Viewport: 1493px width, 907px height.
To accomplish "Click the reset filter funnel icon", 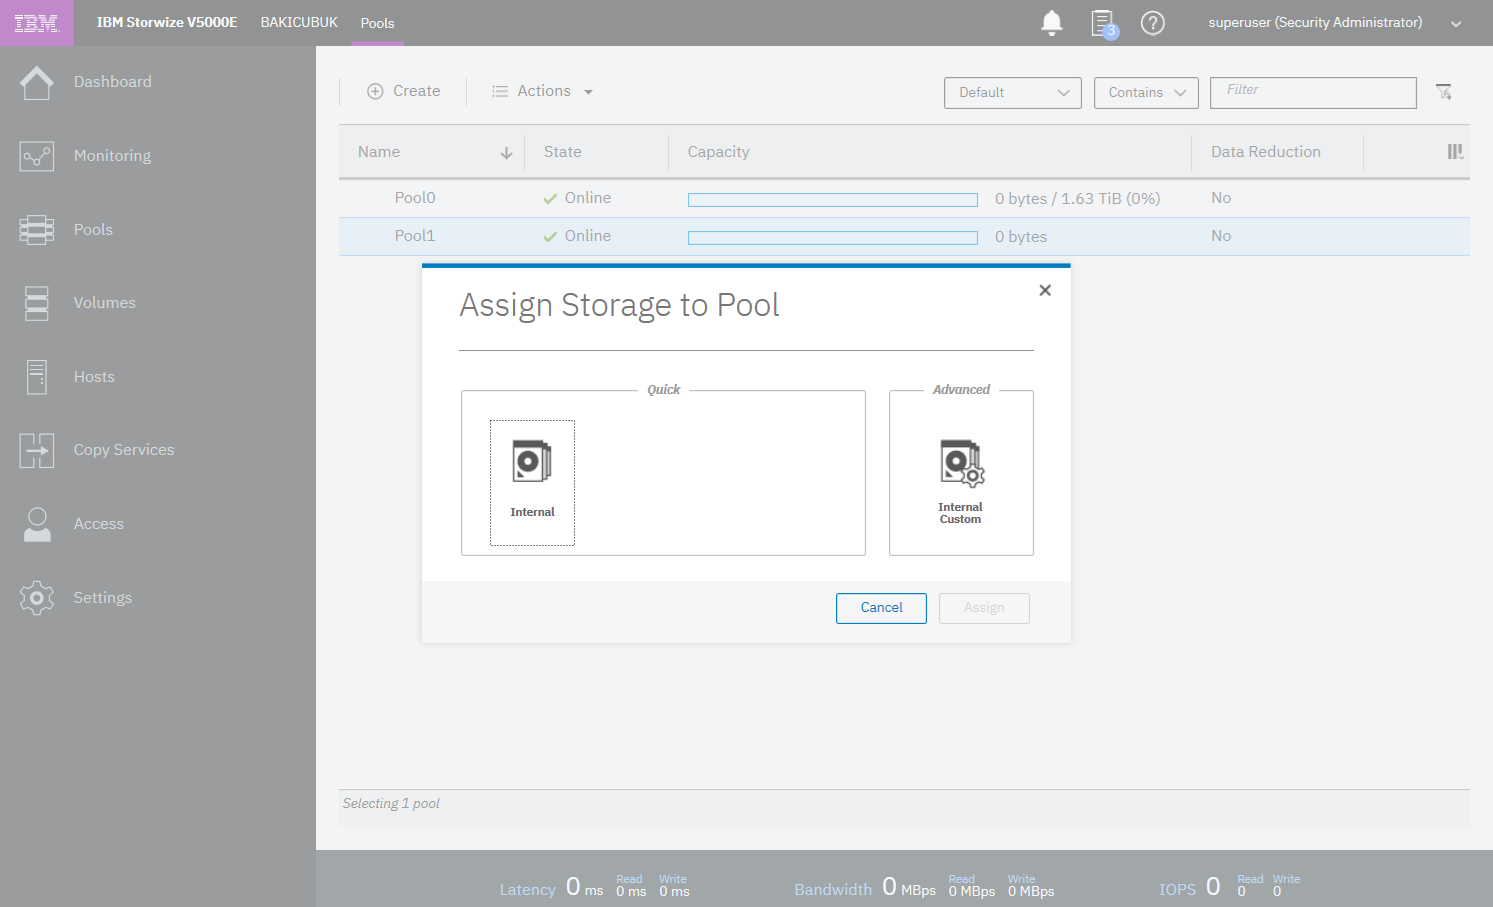I will 1444,92.
